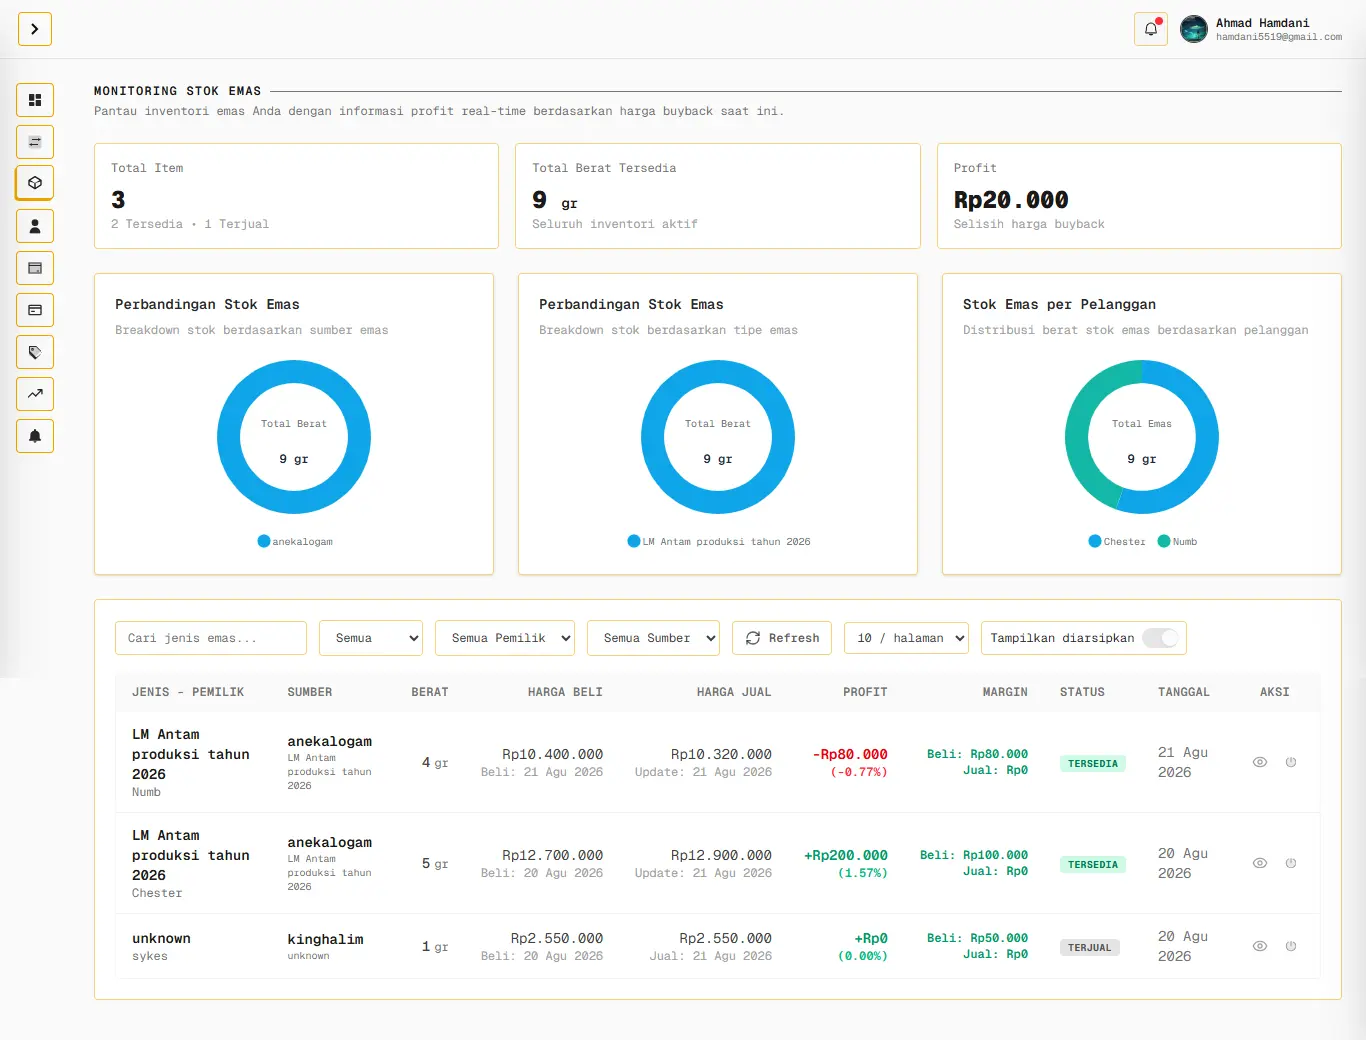
Task: Open the dashboard grid icon in sidebar
Action: tap(35, 100)
